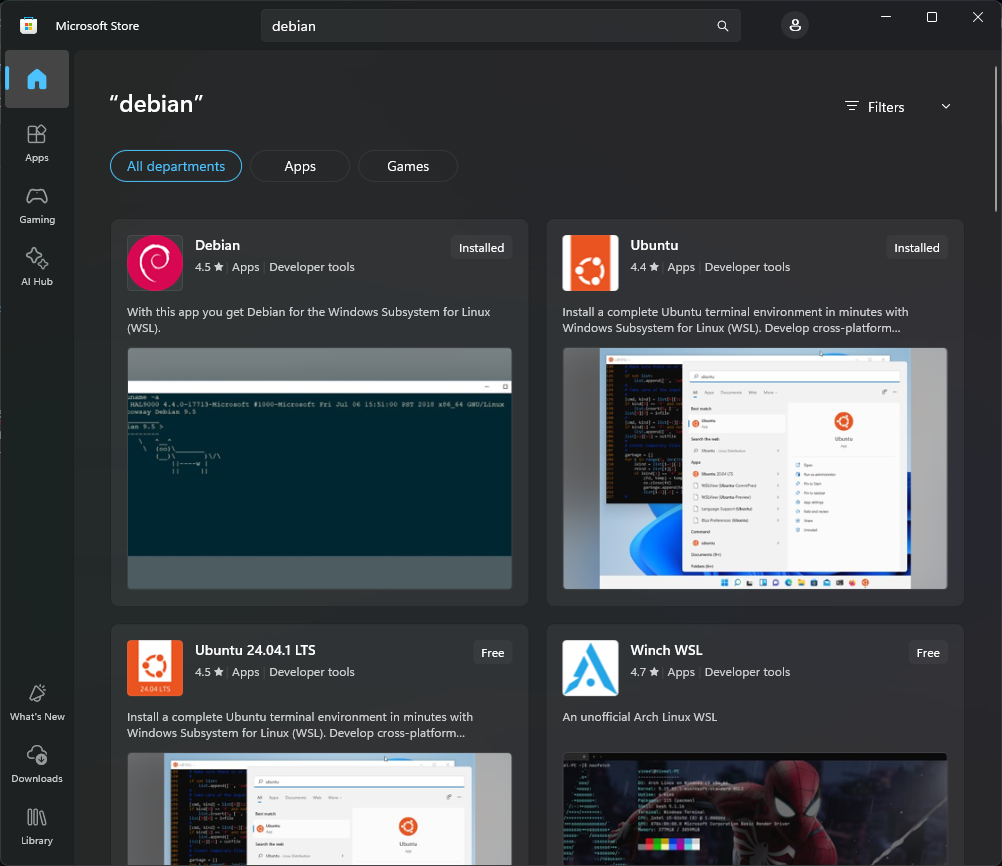
Task: Select the Games filter chip
Action: [408, 167]
